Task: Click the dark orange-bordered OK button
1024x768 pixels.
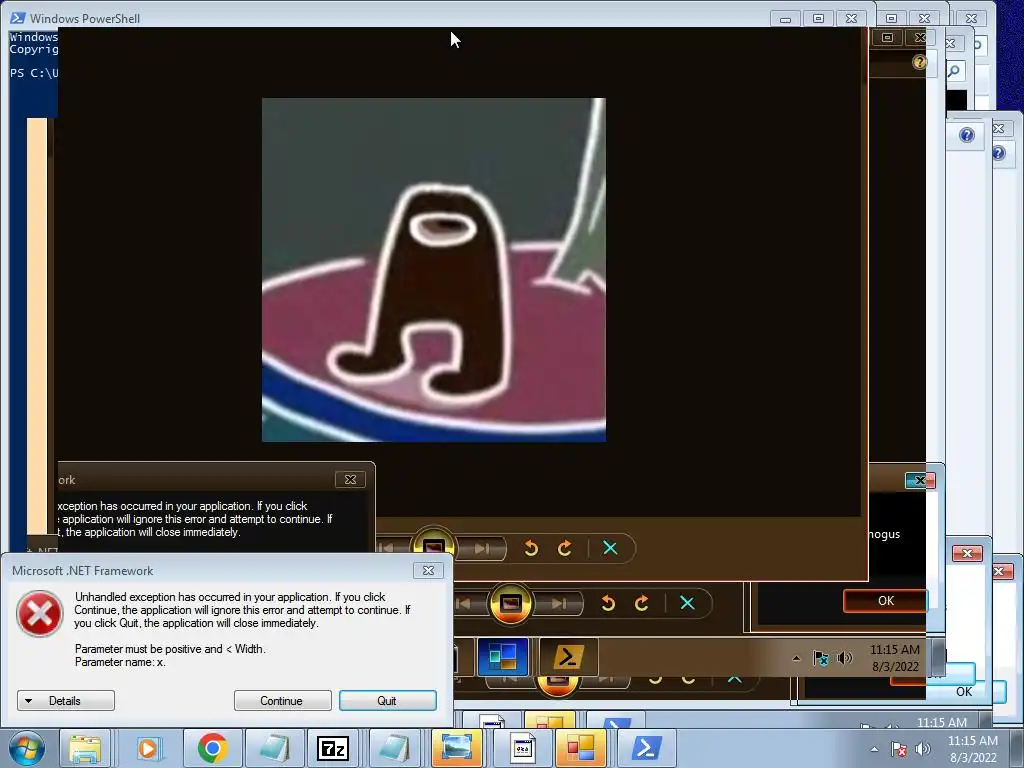Action: (885, 601)
